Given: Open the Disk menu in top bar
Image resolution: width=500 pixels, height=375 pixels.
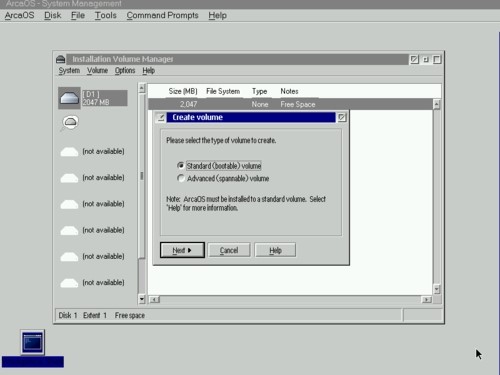Looking at the screenshot, I should (x=53, y=15).
